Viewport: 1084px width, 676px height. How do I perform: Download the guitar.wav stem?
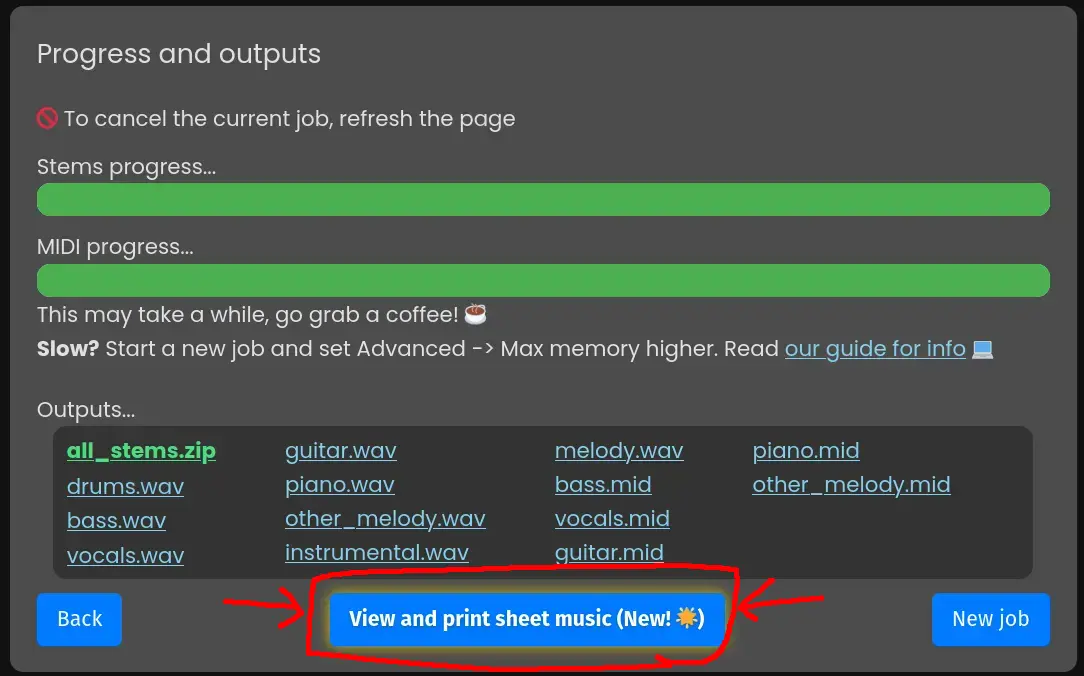[340, 451]
